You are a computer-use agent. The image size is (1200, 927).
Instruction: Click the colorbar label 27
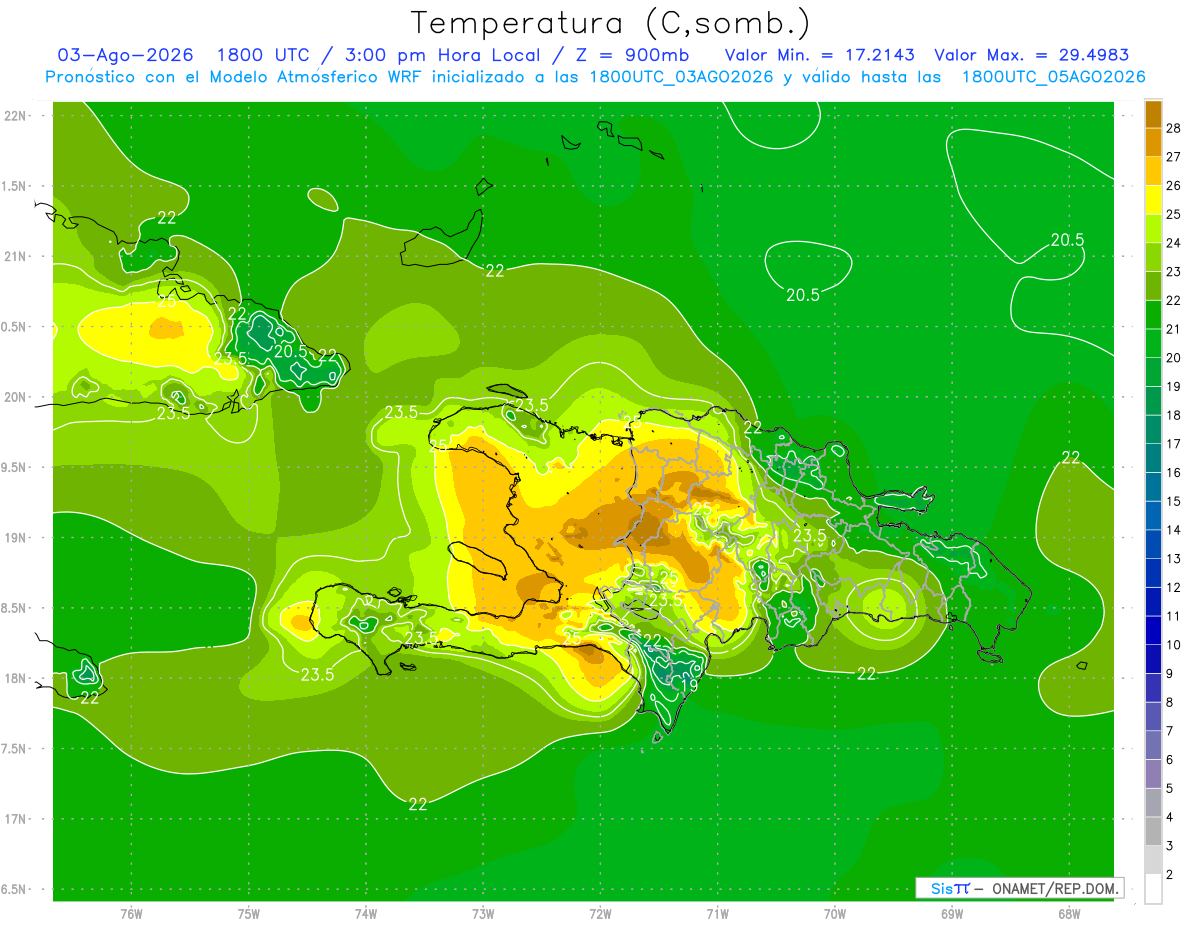click(x=1173, y=156)
